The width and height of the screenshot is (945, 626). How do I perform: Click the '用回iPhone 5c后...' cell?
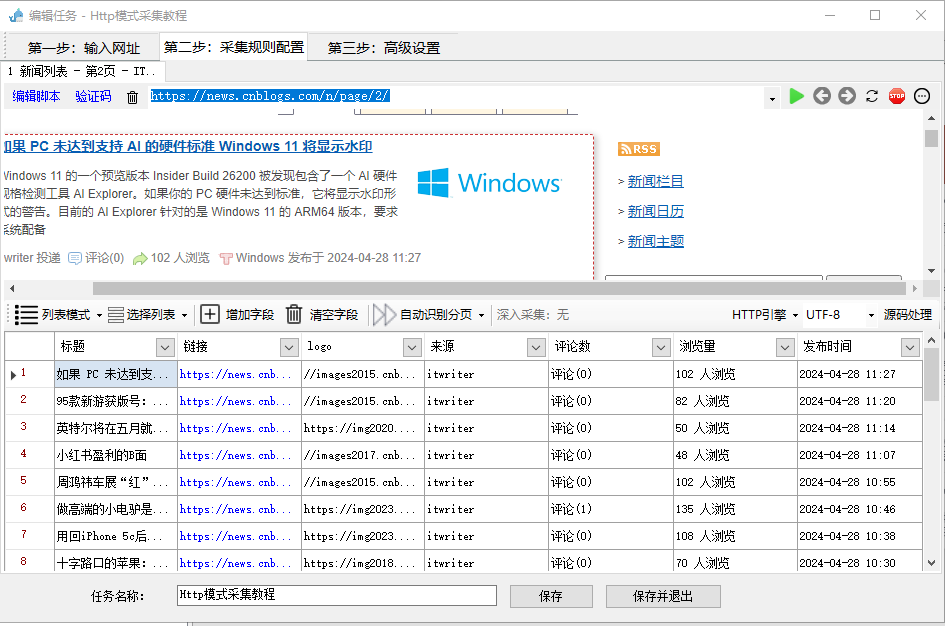[116, 536]
